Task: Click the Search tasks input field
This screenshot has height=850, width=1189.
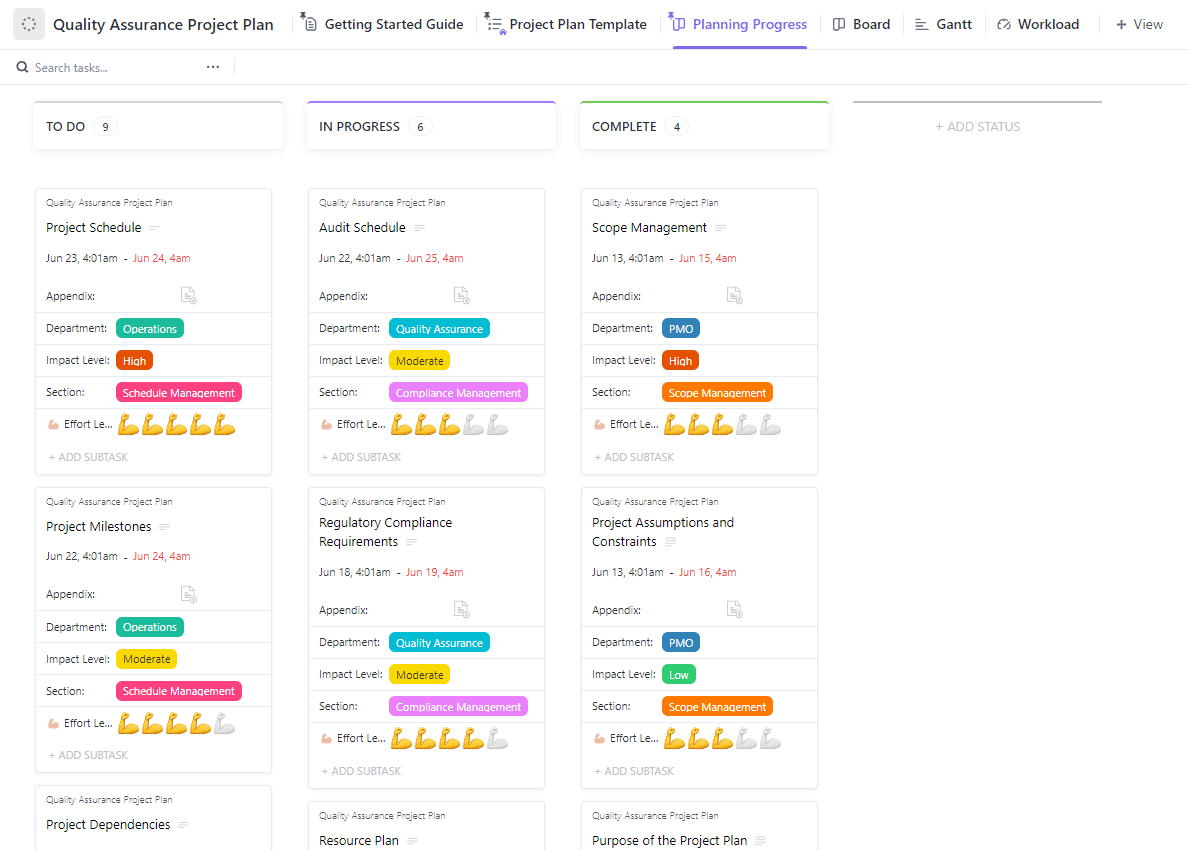Action: click(110, 67)
